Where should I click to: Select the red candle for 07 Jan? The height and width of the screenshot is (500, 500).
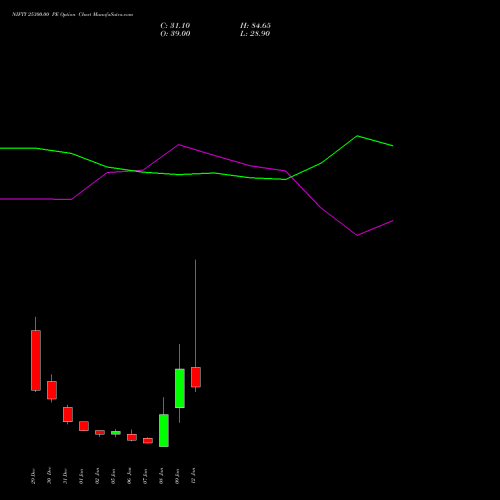click(x=148, y=441)
